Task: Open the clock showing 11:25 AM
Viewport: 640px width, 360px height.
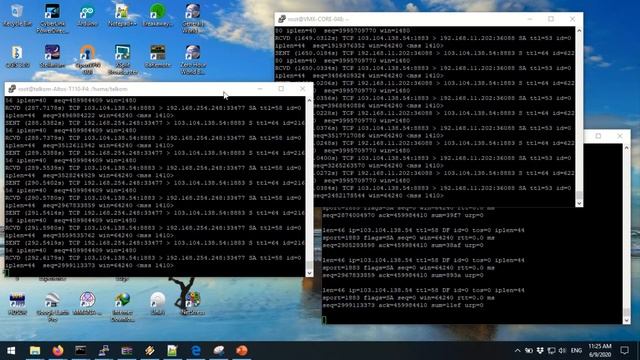Action: (600, 351)
